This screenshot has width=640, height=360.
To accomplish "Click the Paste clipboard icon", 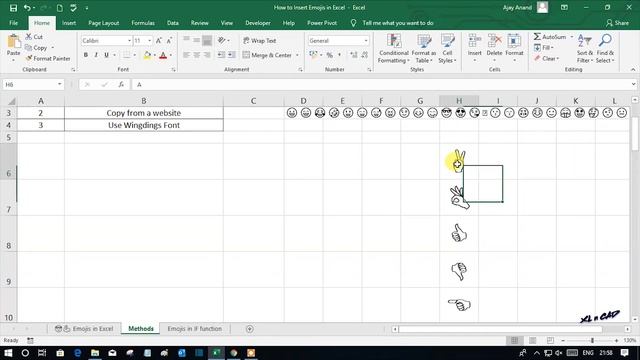I will point(13,42).
